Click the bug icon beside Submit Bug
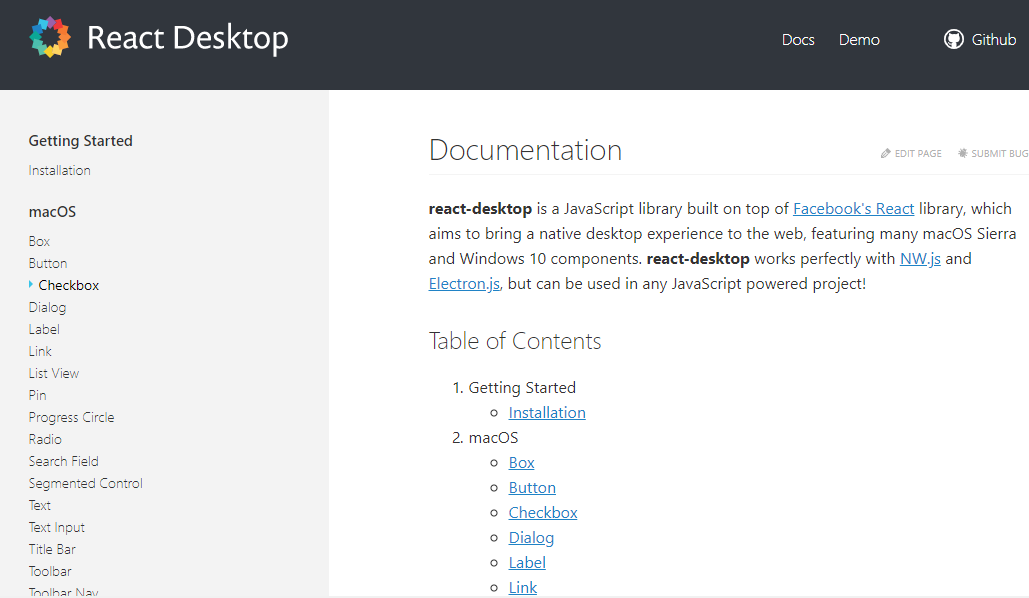Image resolution: width=1029 pixels, height=598 pixels. pyautogui.click(x=963, y=153)
